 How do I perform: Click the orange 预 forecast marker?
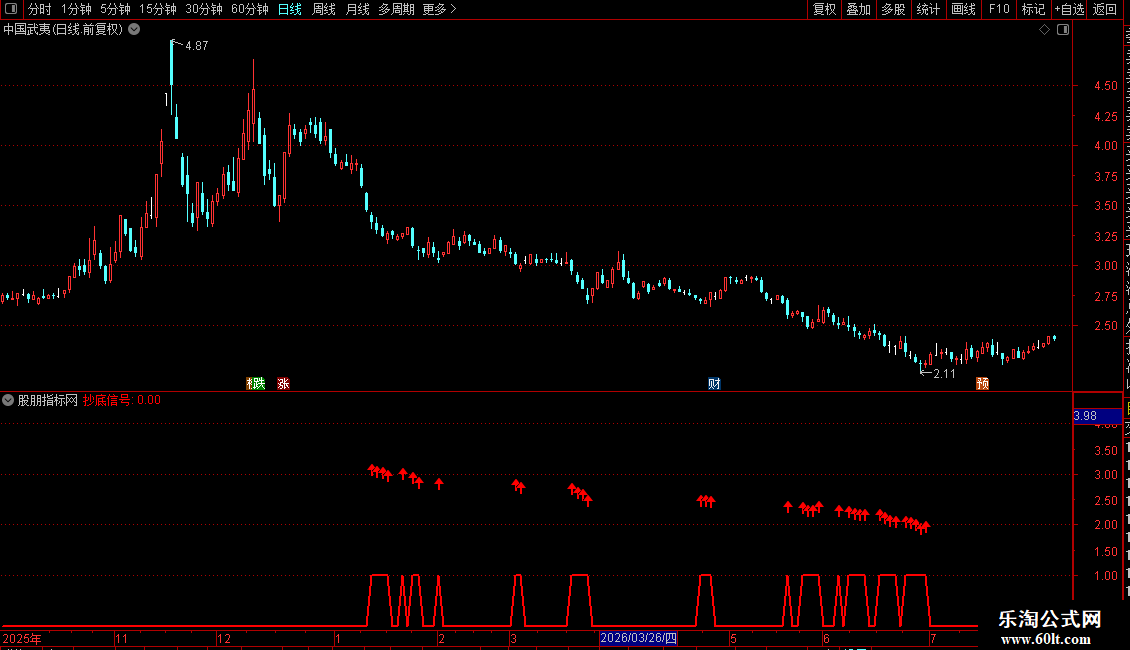coord(982,383)
